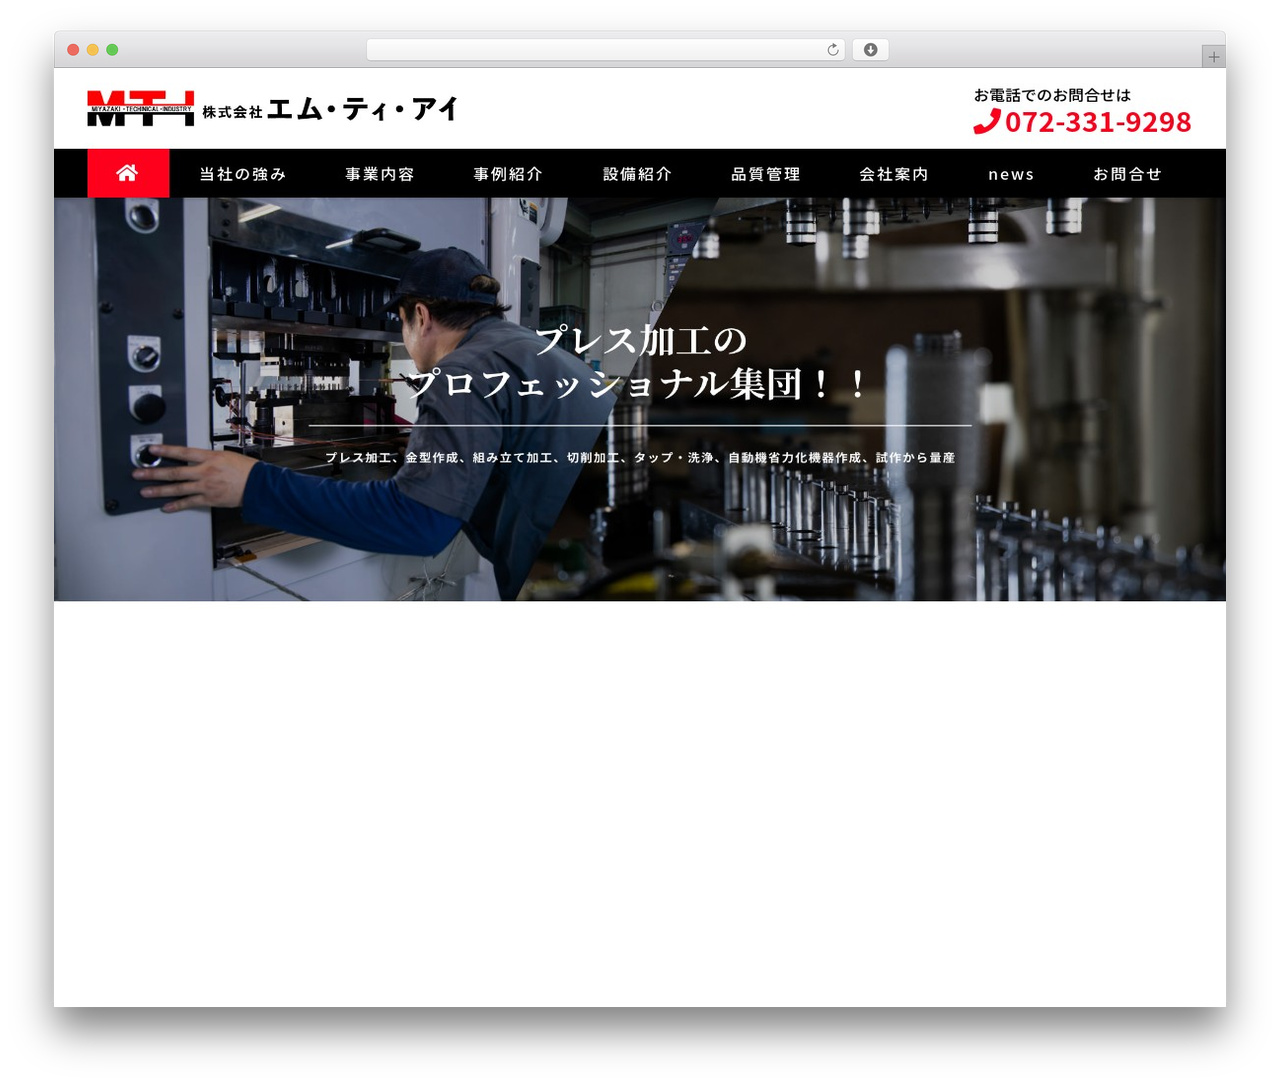Maximize the window with the green button

pos(112,50)
